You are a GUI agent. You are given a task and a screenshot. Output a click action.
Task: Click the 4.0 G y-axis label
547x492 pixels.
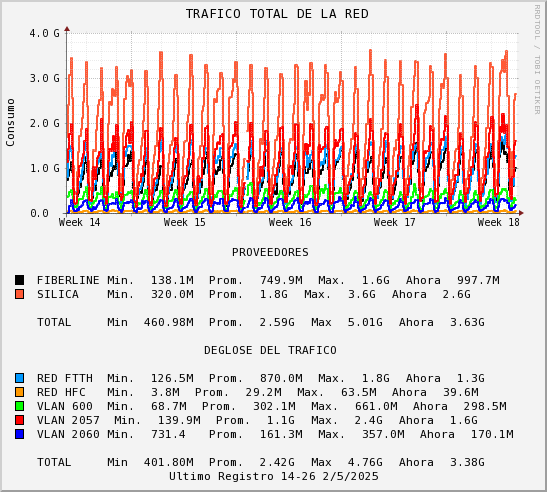45,33
